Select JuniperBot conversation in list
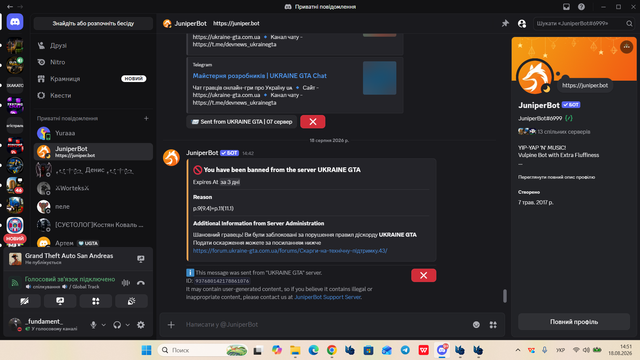The width and height of the screenshot is (640, 360). click(x=93, y=151)
